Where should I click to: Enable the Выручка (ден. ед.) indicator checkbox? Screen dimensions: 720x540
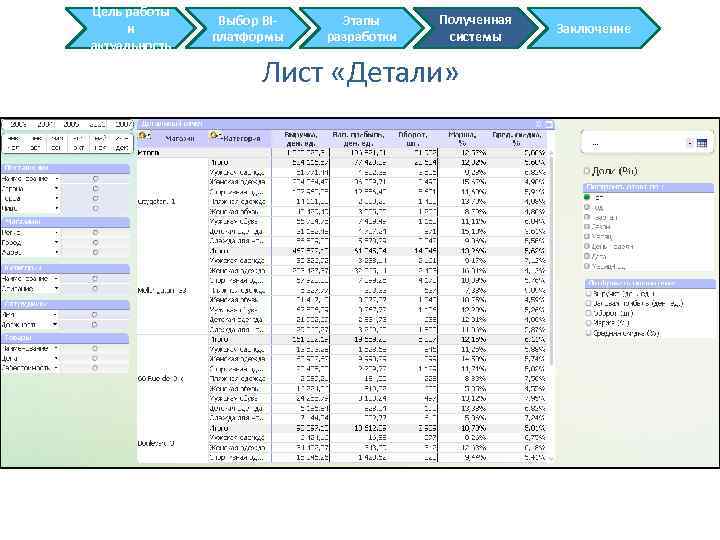(588, 293)
